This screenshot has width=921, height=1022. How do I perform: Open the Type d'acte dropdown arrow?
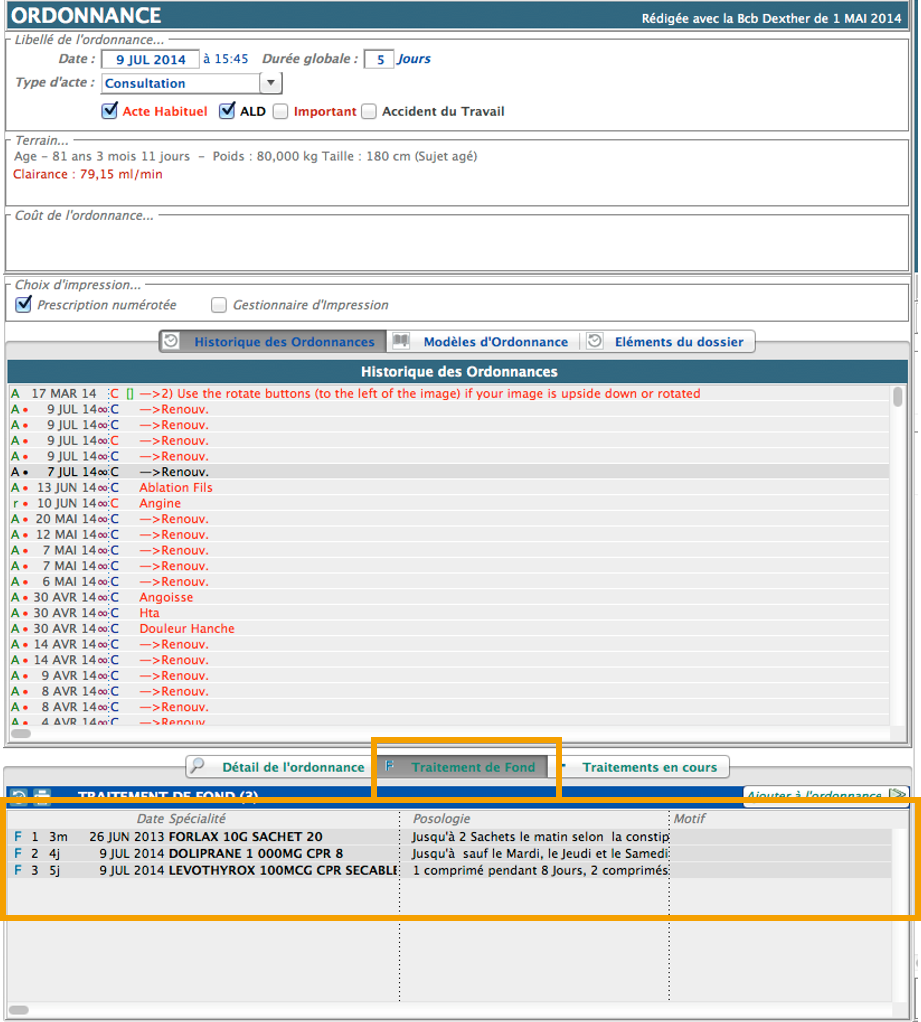click(x=271, y=83)
